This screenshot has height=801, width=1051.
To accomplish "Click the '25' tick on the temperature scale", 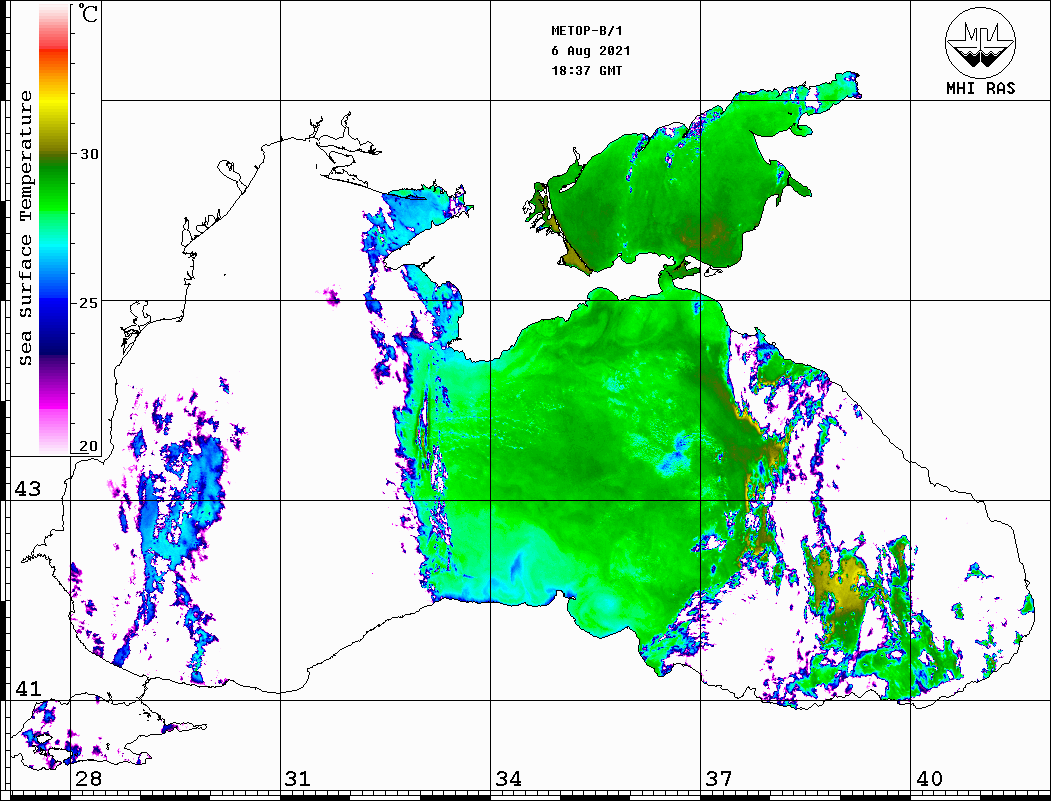I will (89, 303).
